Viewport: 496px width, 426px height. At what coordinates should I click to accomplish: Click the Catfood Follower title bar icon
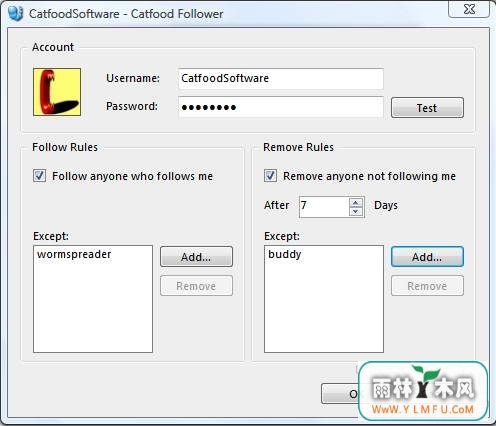click(x=15, y=13)
